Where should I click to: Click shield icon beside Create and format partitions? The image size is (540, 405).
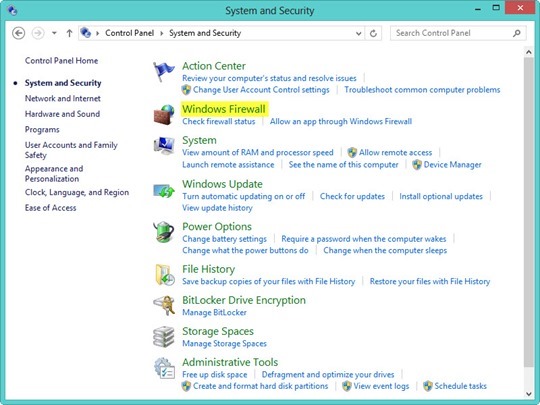point(186,386)
